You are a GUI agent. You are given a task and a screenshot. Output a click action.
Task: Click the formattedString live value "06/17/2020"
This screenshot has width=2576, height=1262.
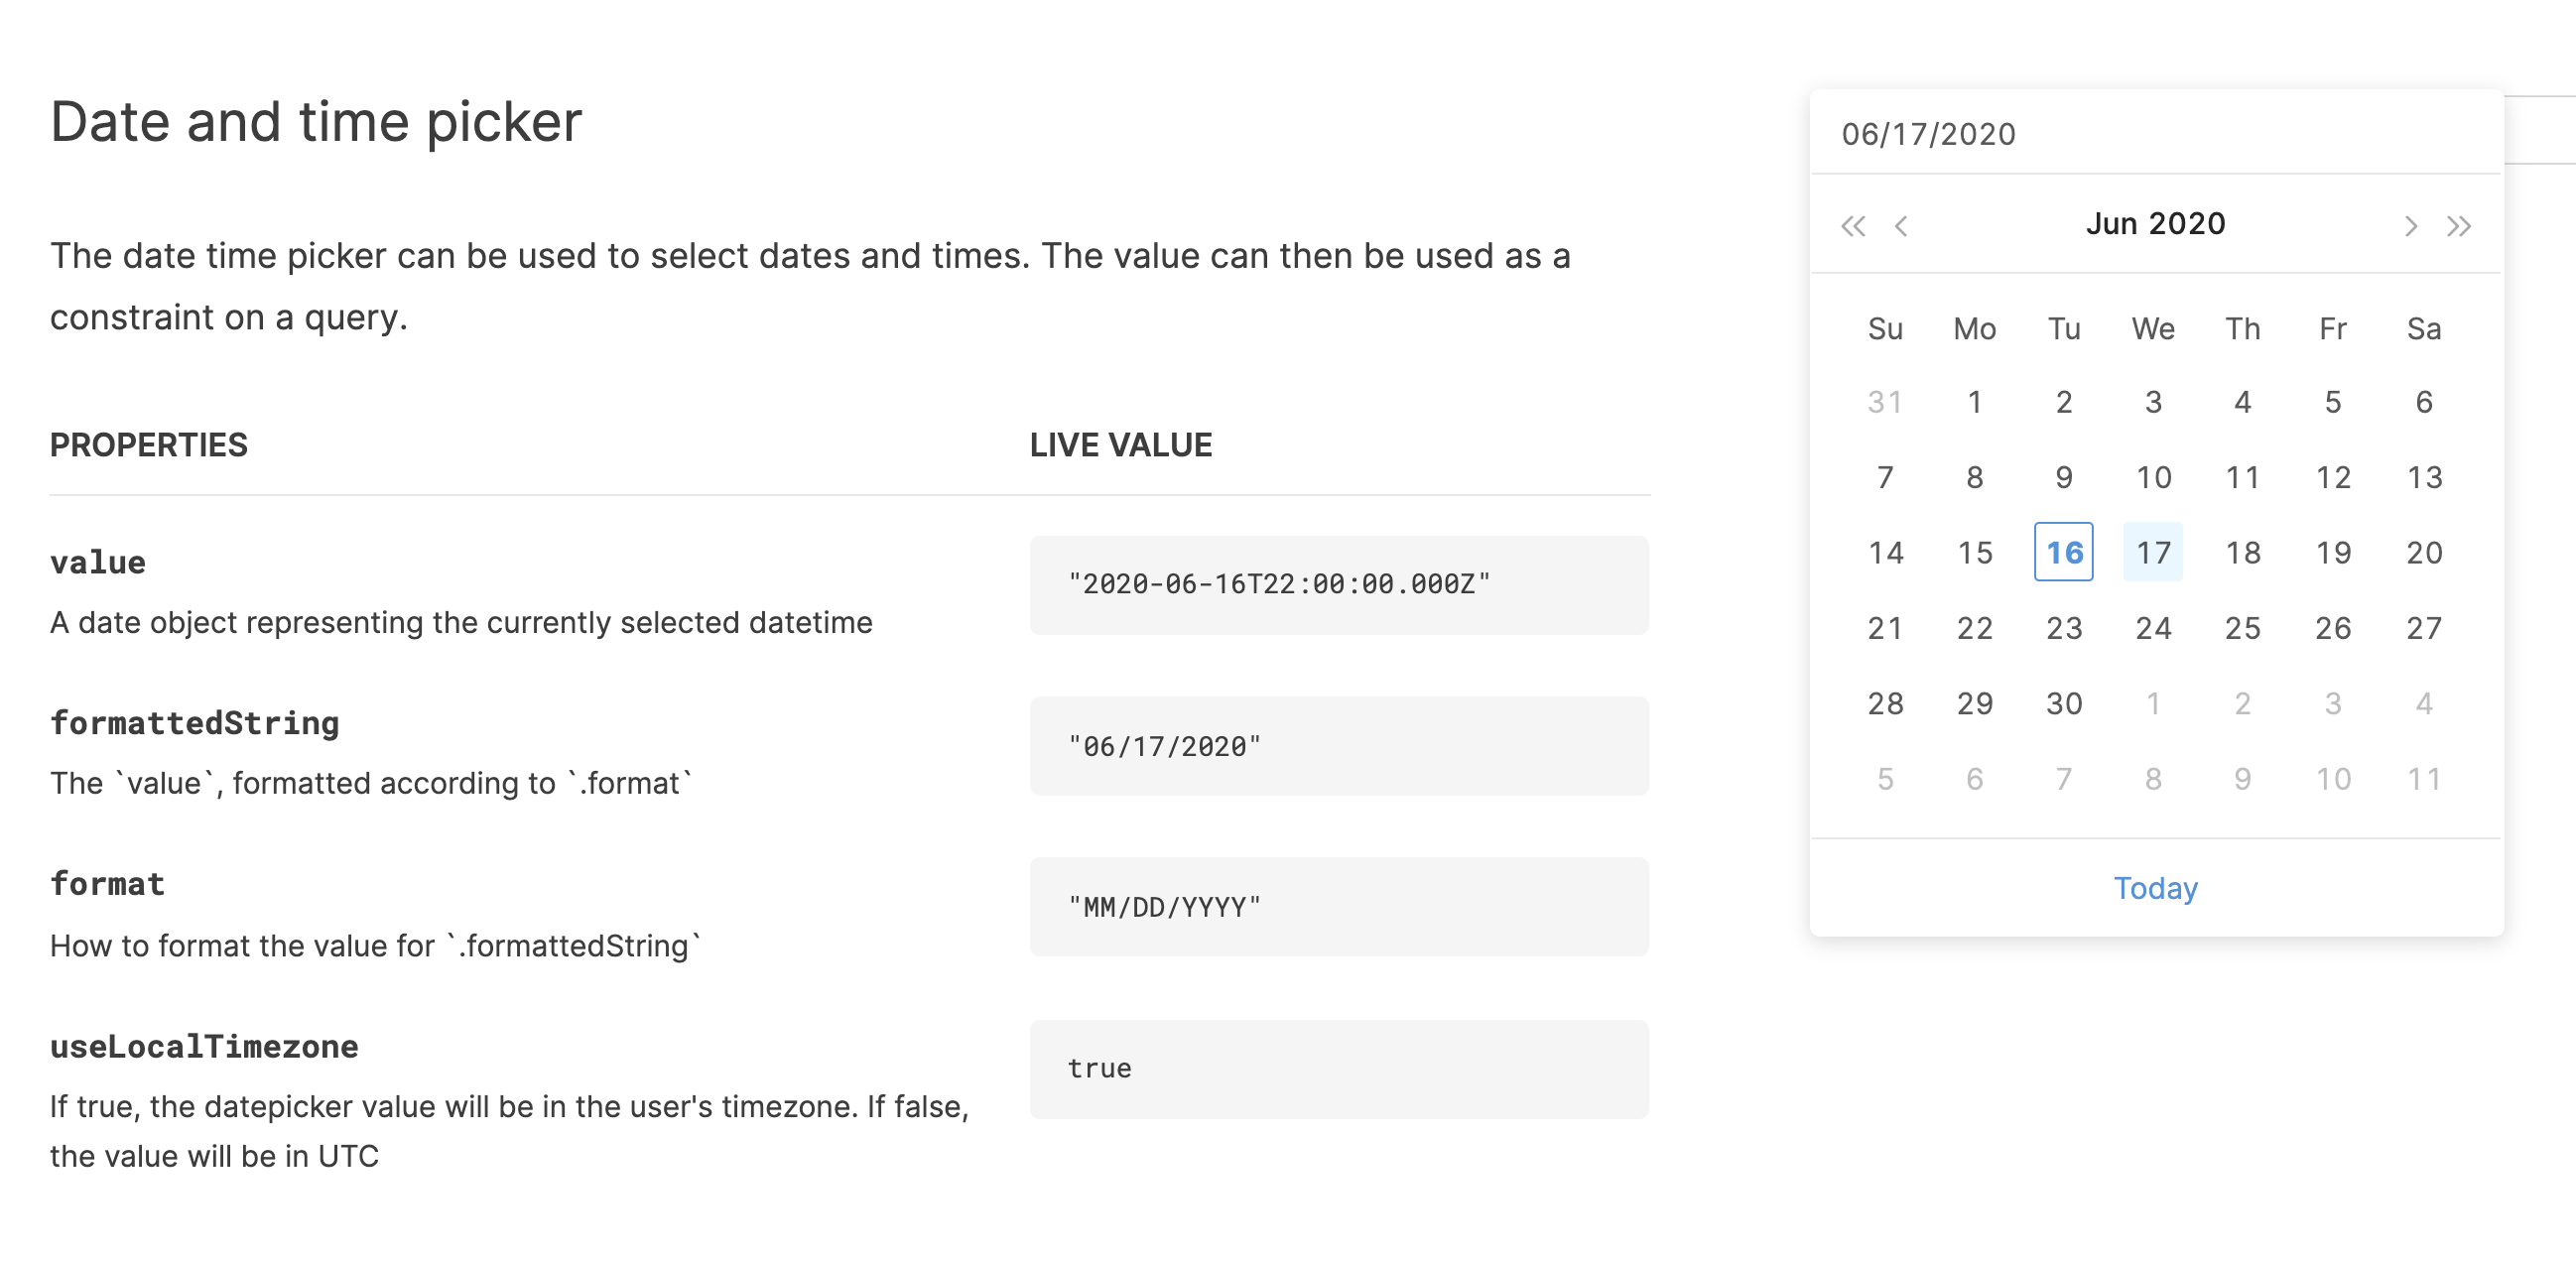pyautogui.click(x=1338, y=746)
